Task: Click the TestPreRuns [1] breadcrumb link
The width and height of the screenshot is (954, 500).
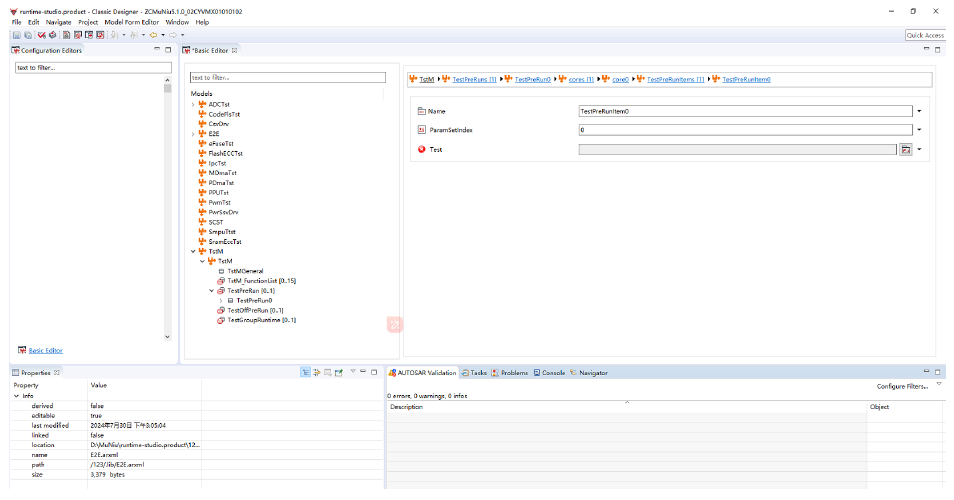Action: [x=474, y=80]
